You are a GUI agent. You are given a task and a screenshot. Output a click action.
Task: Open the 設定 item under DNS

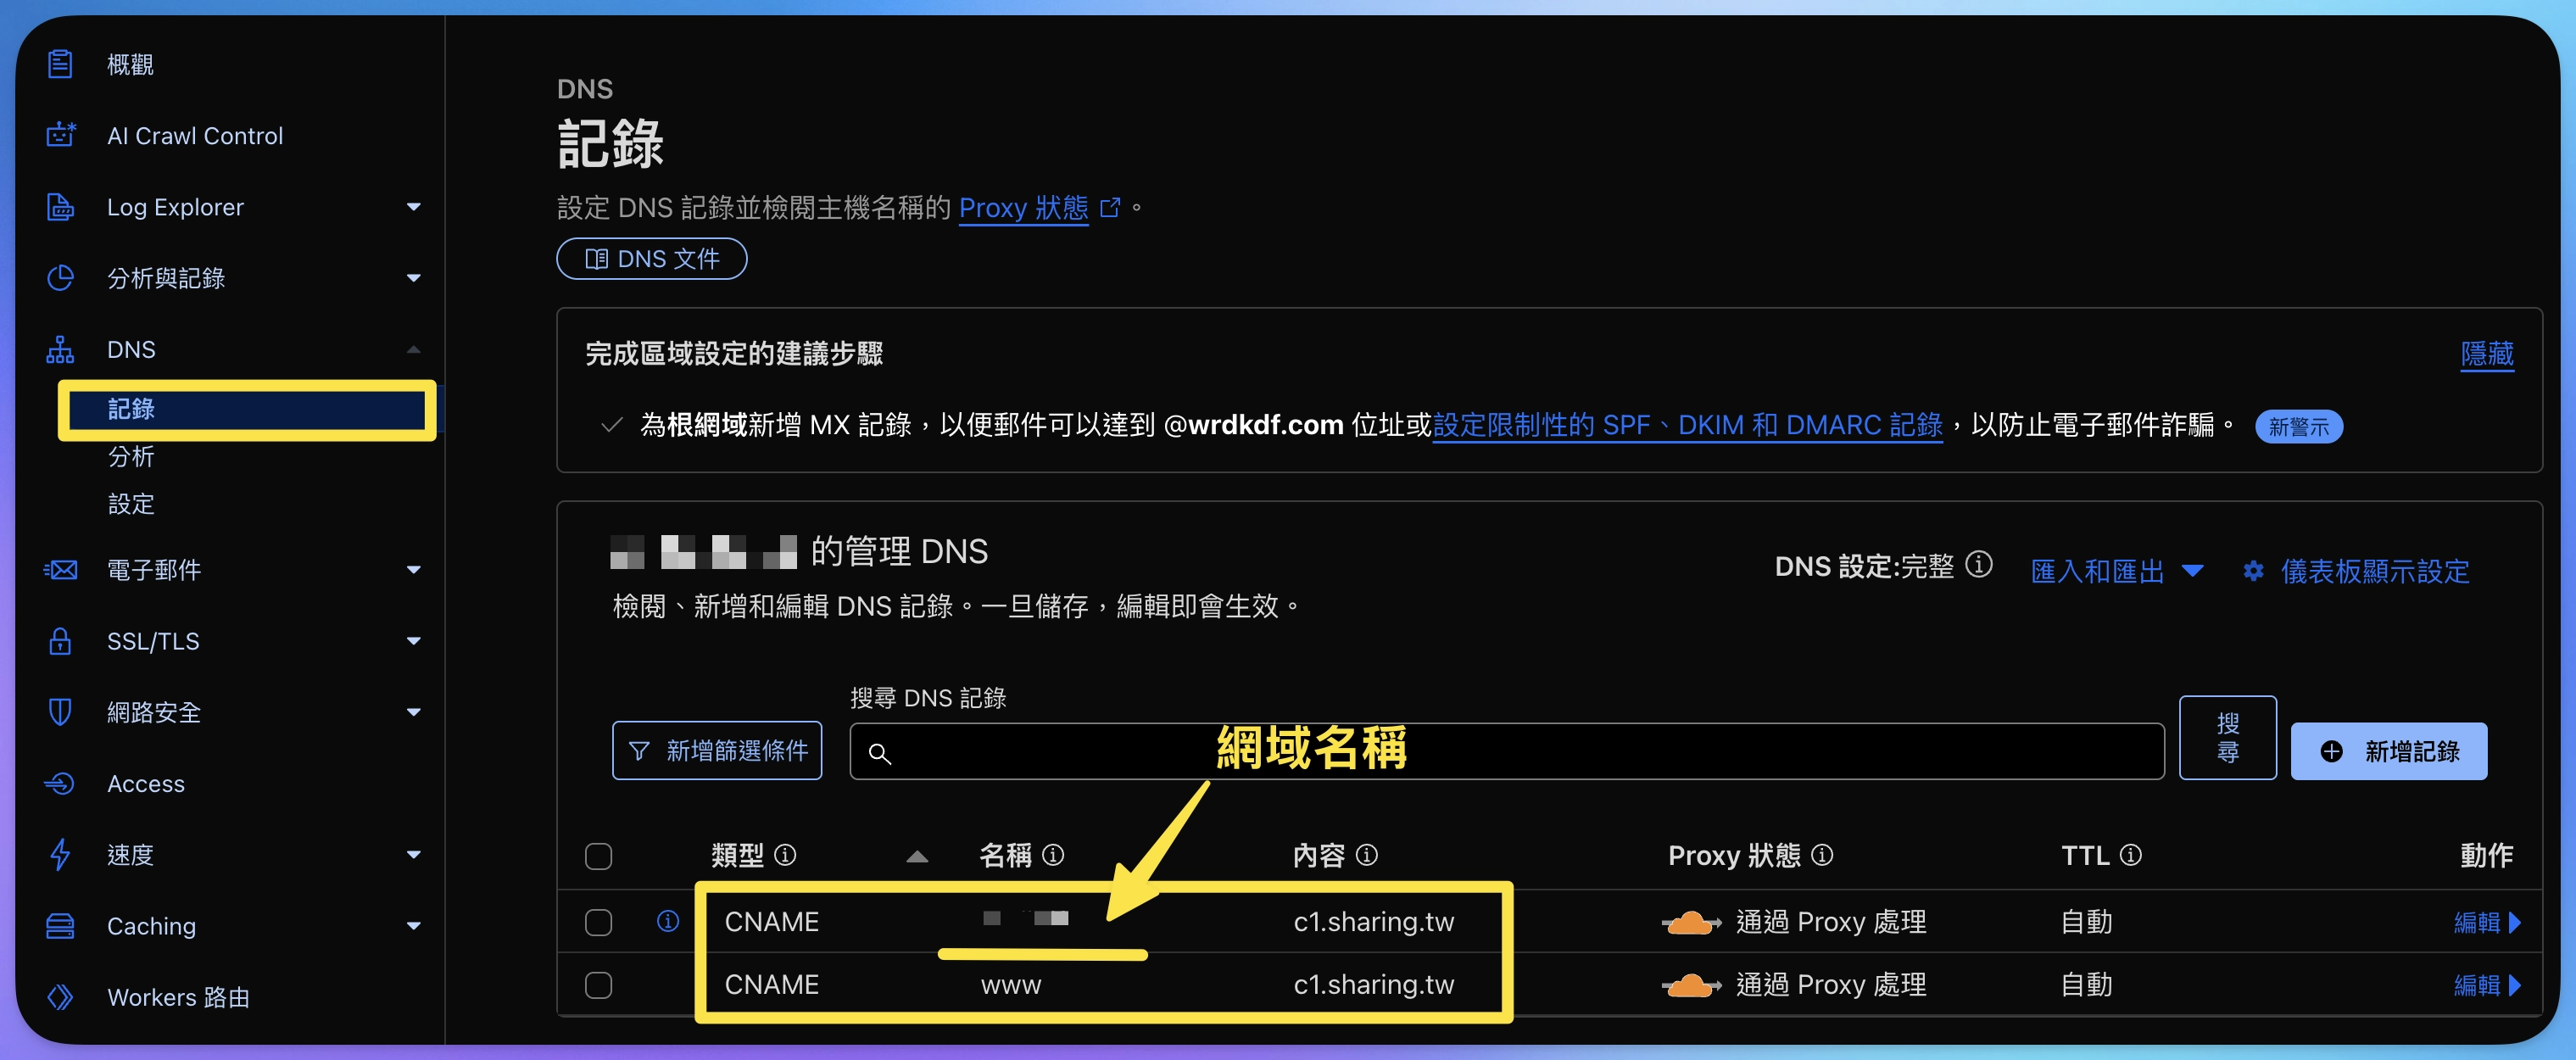tap(131, 504)
